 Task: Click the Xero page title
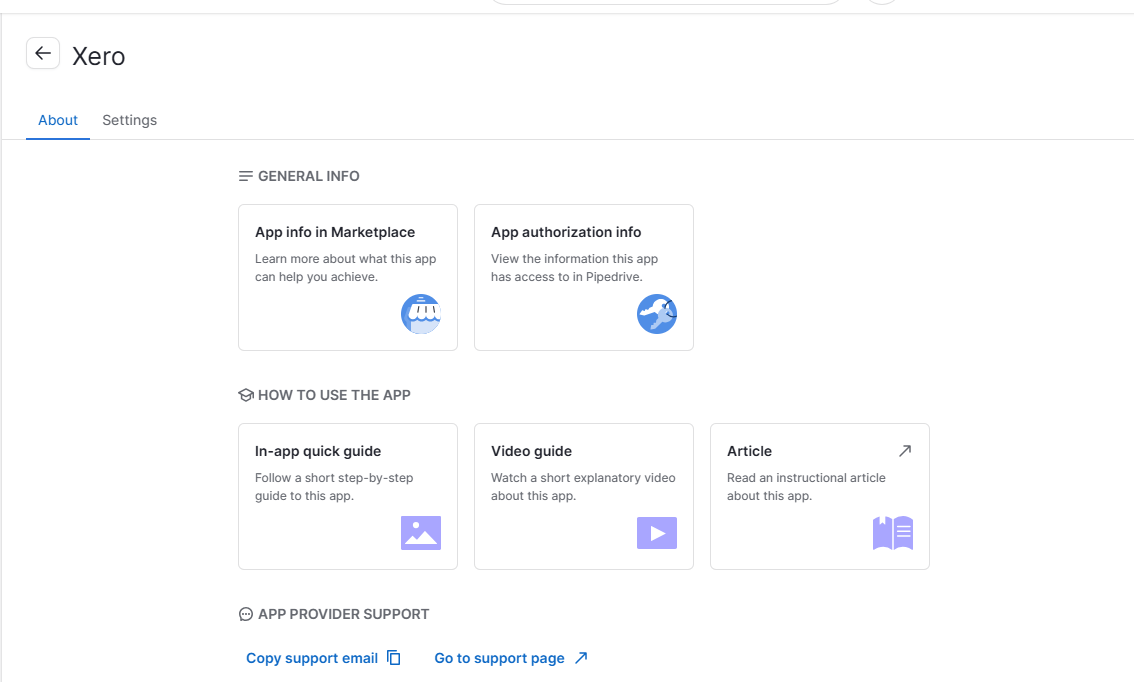(98, 56)
